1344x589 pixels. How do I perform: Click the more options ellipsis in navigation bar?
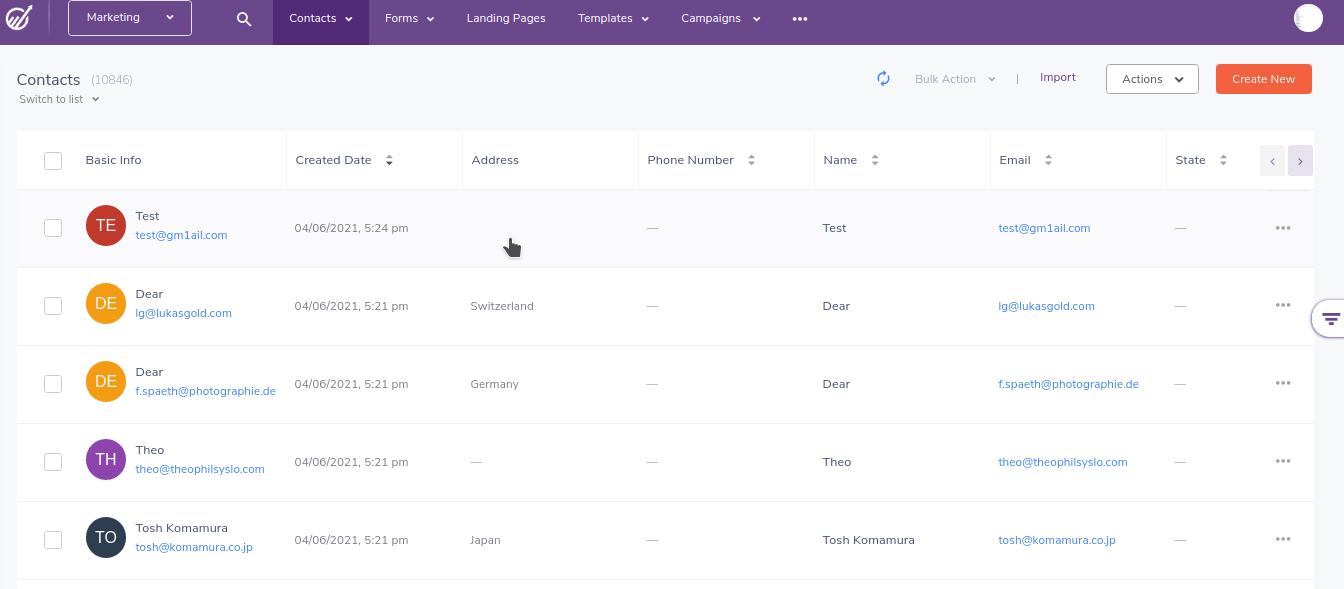click(x=799, y=19)
